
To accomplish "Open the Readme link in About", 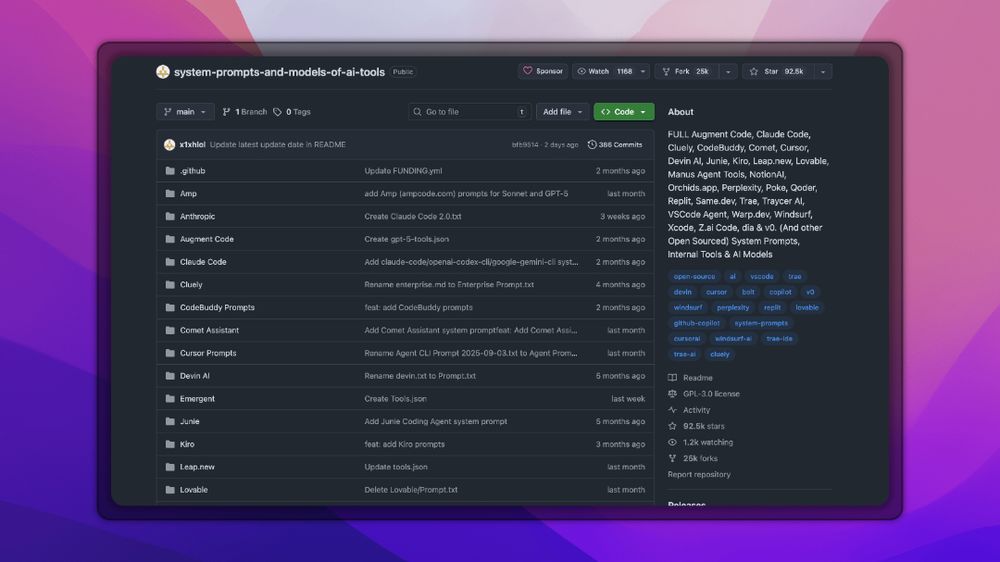I will (691, 378).
